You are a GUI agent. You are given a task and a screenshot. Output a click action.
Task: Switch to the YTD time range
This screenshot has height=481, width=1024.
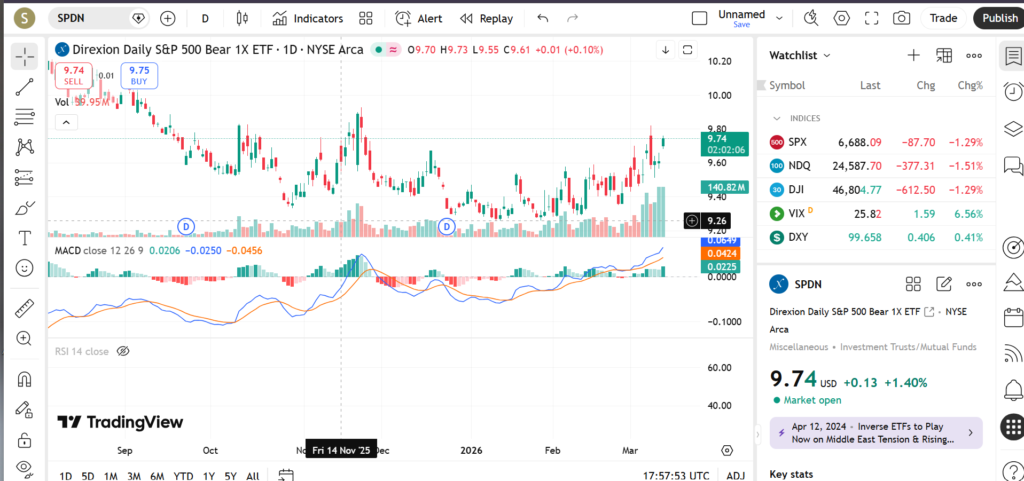tap(183, 476)
